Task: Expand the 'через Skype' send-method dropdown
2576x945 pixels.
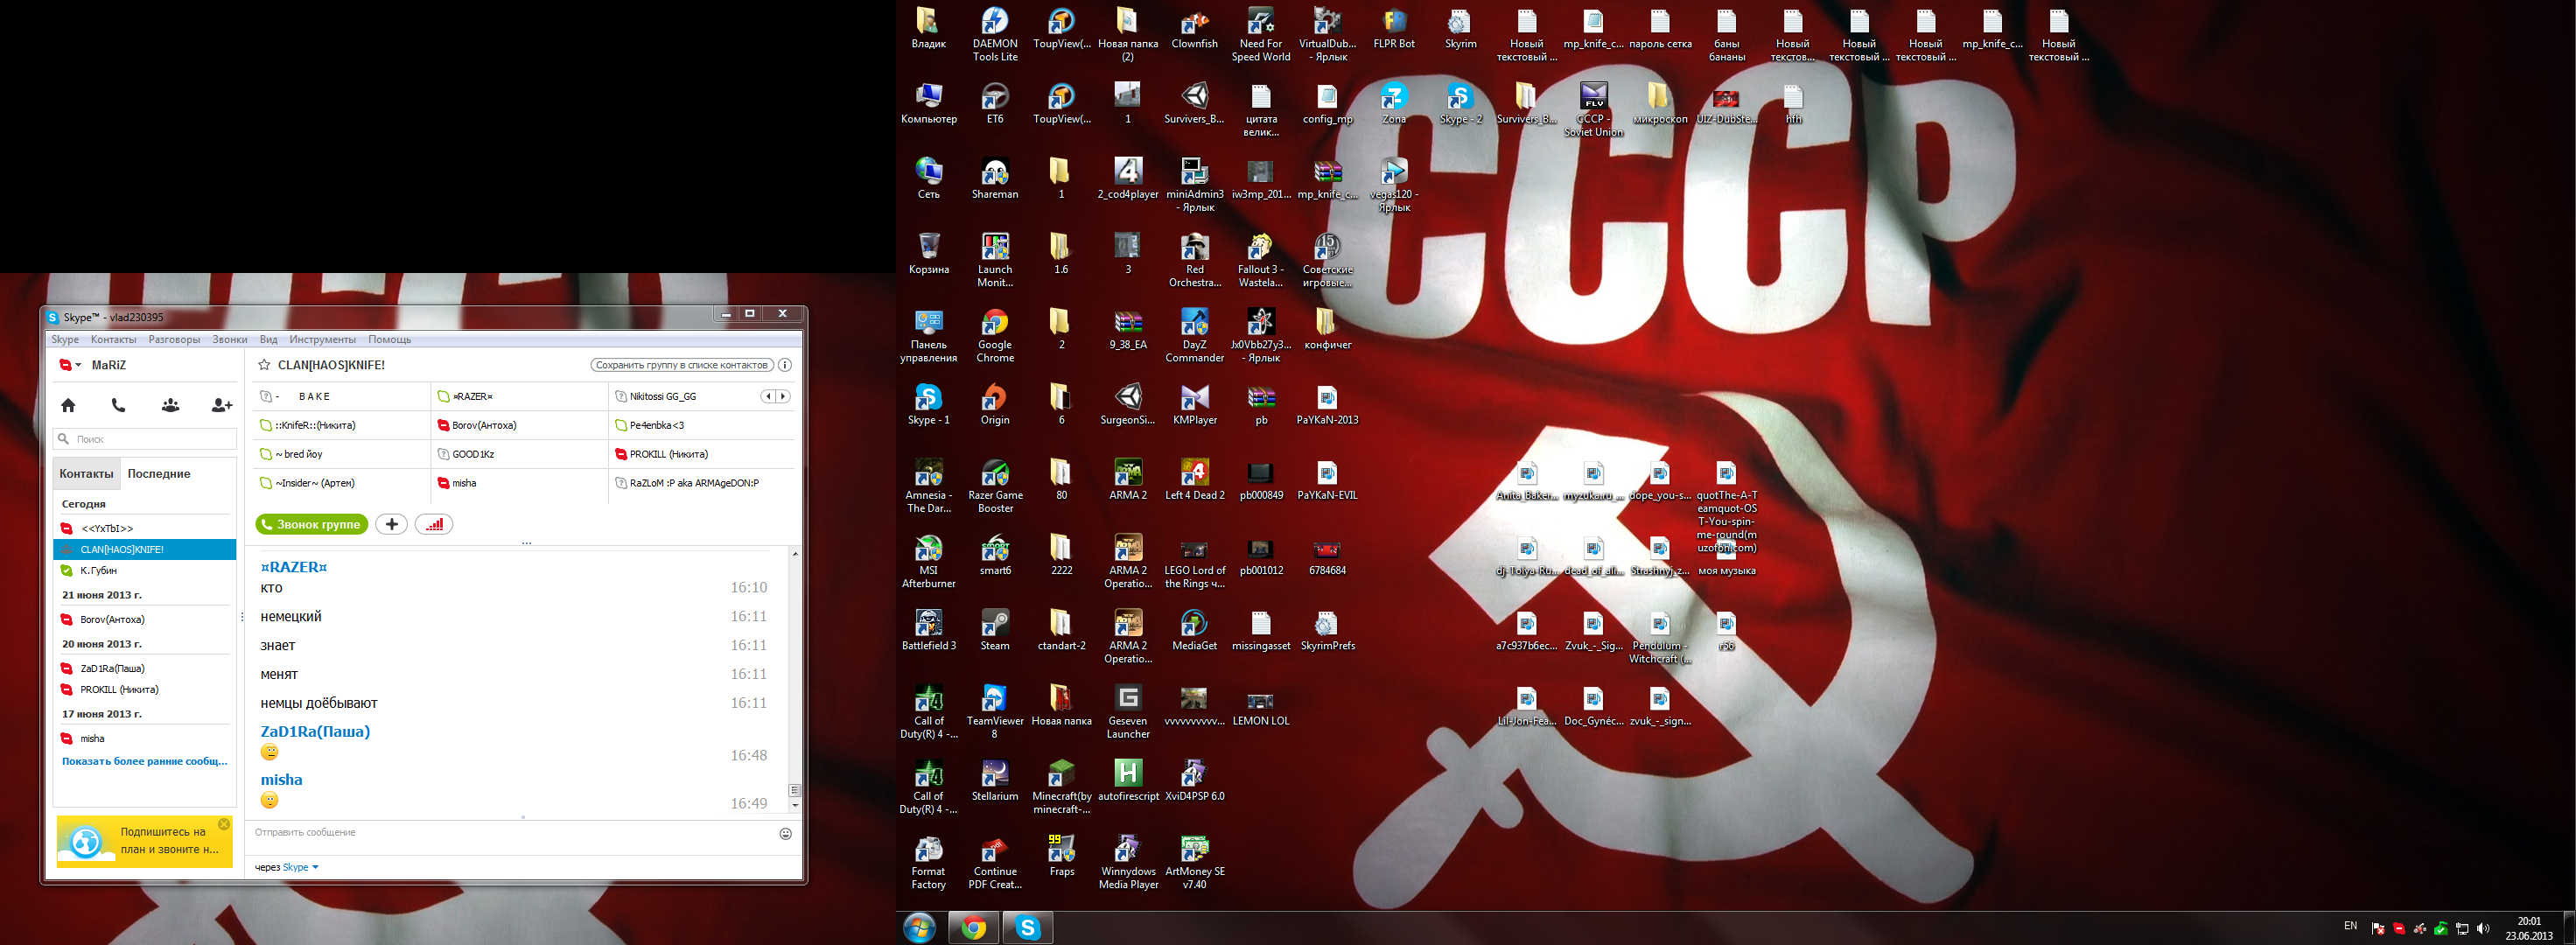Action: 315,867
